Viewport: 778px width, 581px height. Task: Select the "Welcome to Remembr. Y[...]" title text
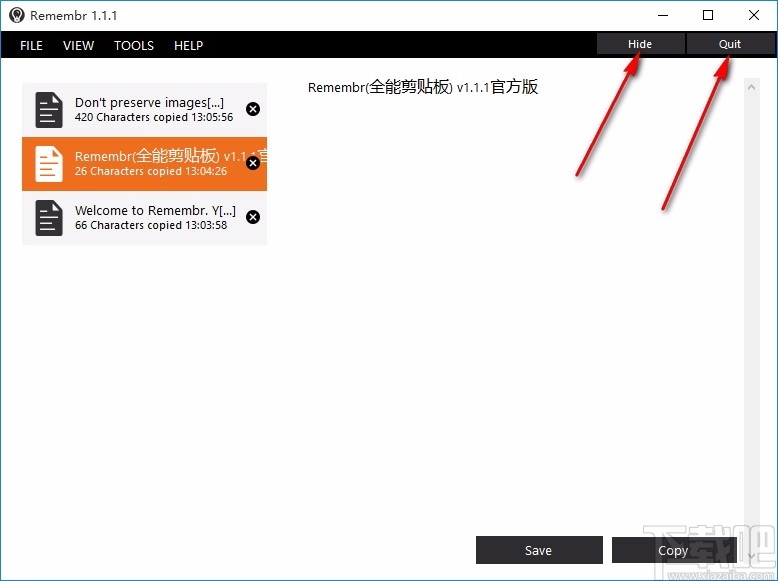pyautogui.click(x=155, y=210)
